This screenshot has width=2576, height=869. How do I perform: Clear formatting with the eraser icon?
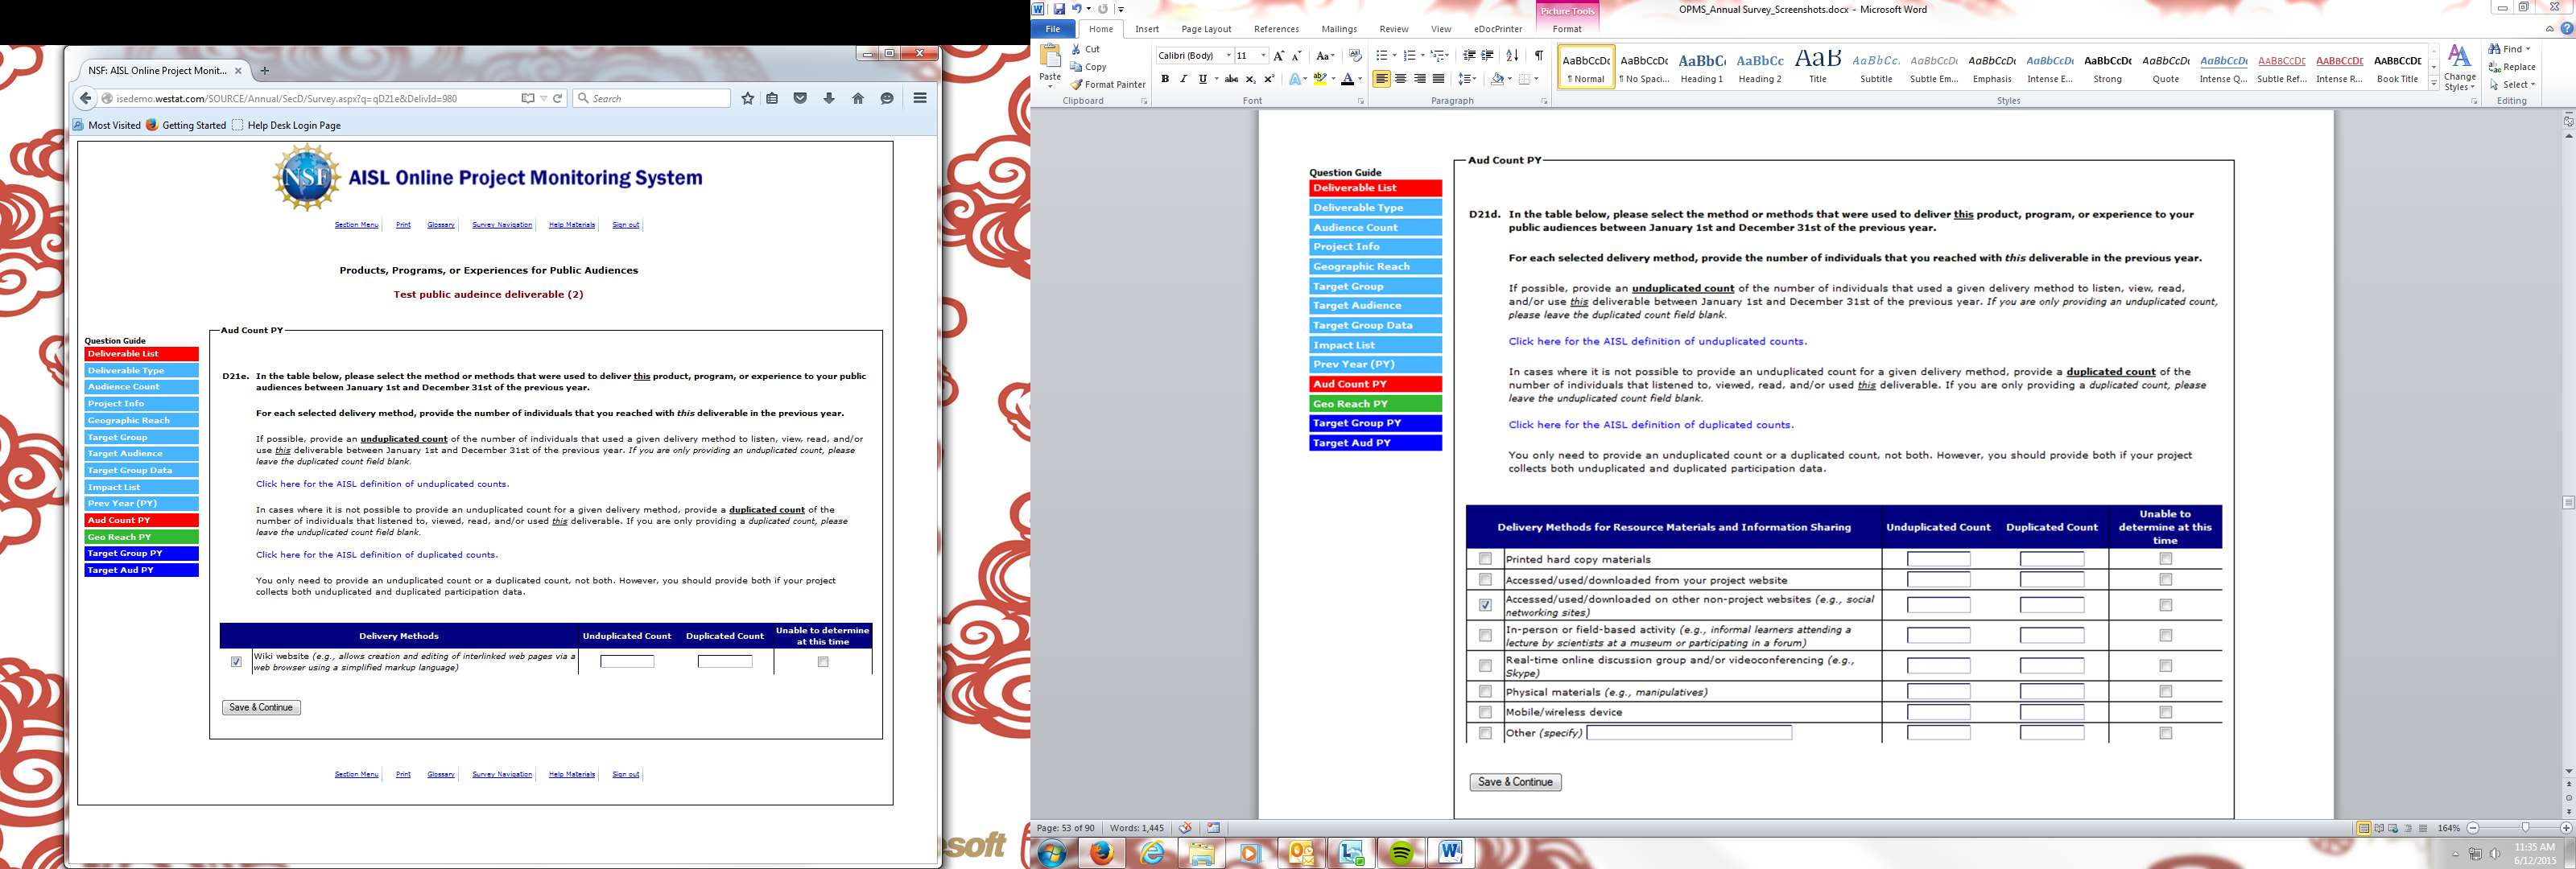tap(1355, 56)
